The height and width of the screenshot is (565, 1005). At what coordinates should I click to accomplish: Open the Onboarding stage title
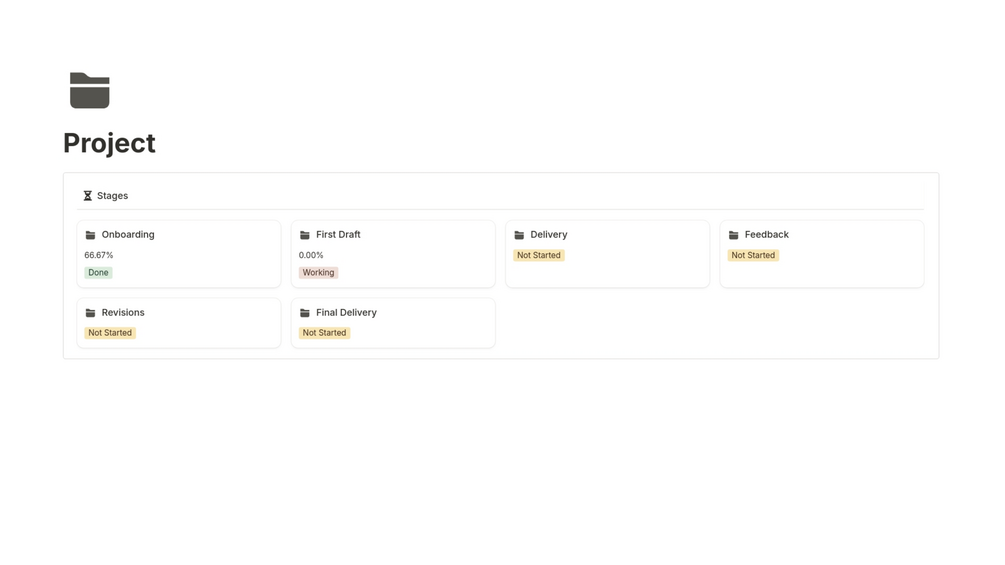click(128, 235)
